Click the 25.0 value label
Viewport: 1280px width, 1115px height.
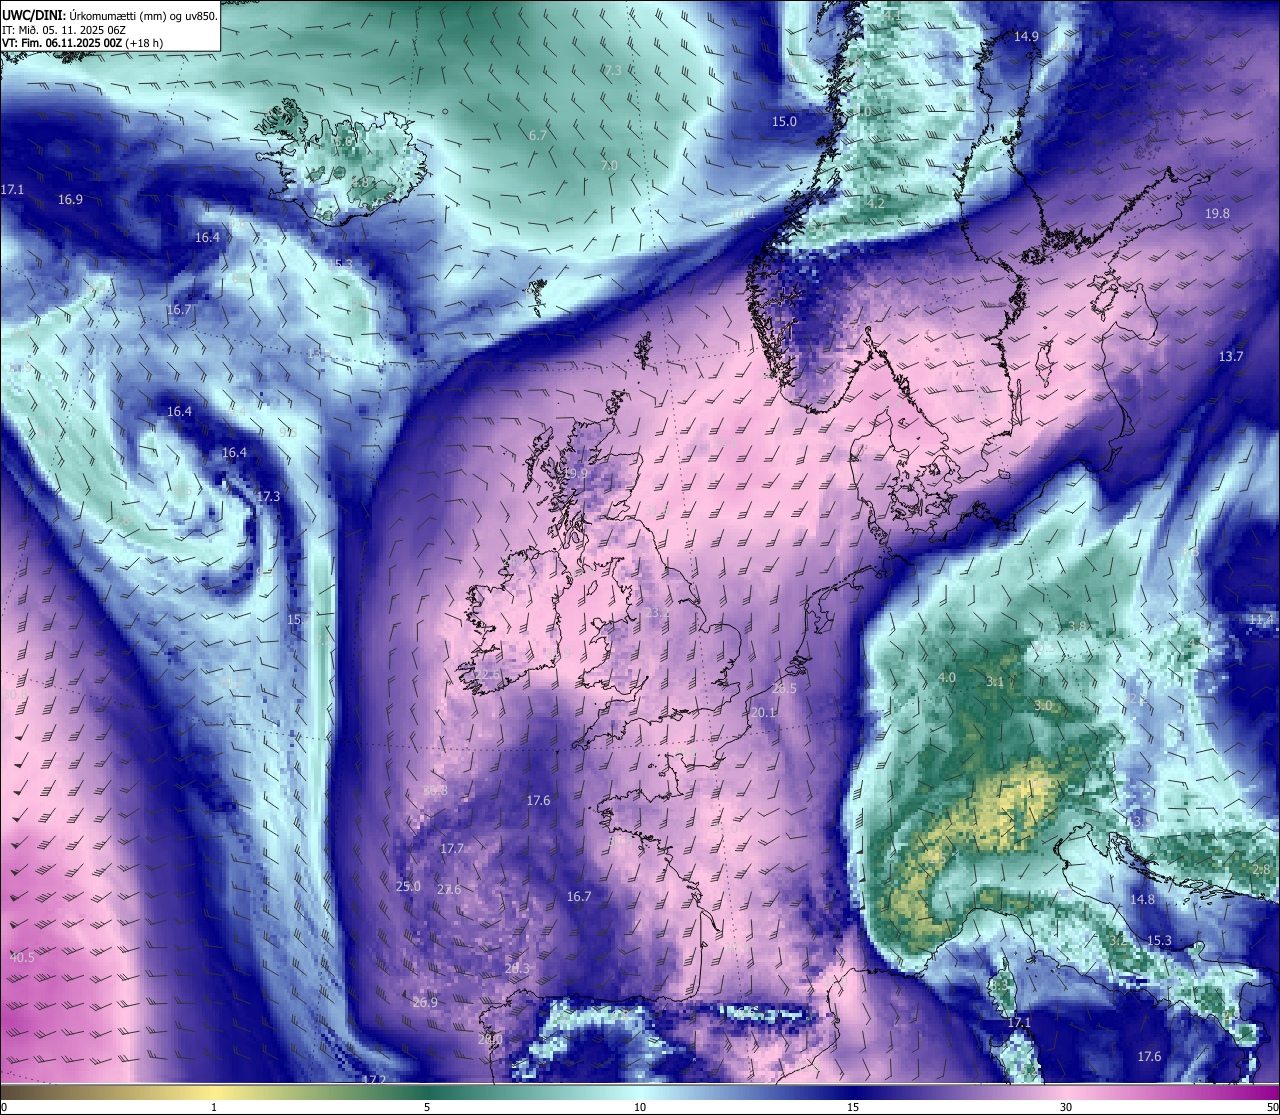pyautogui.click(x=408, y=887)
